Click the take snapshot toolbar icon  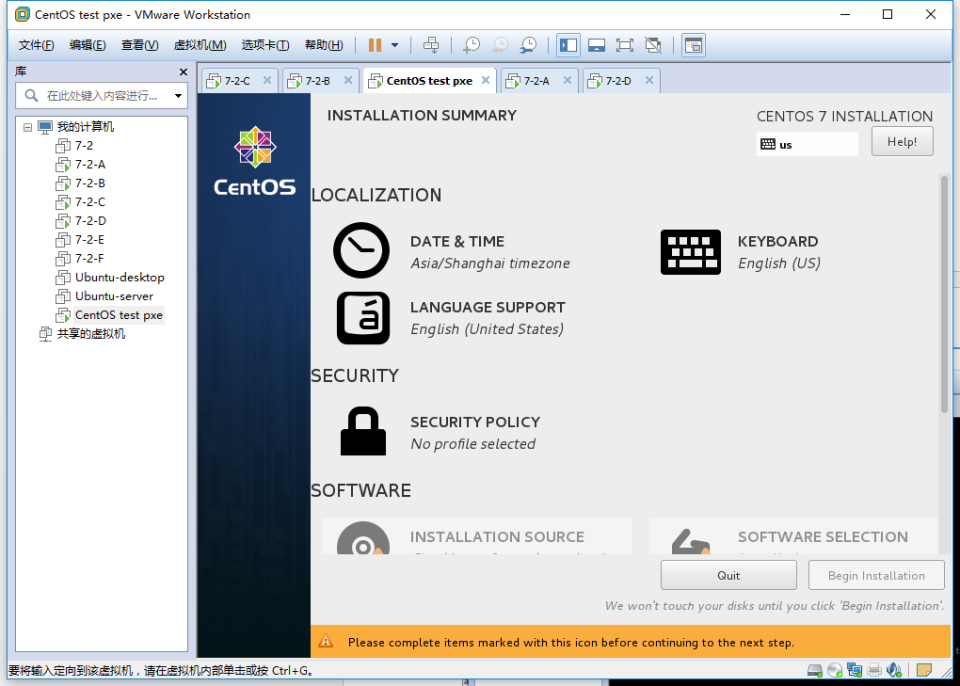click(471, 45)
